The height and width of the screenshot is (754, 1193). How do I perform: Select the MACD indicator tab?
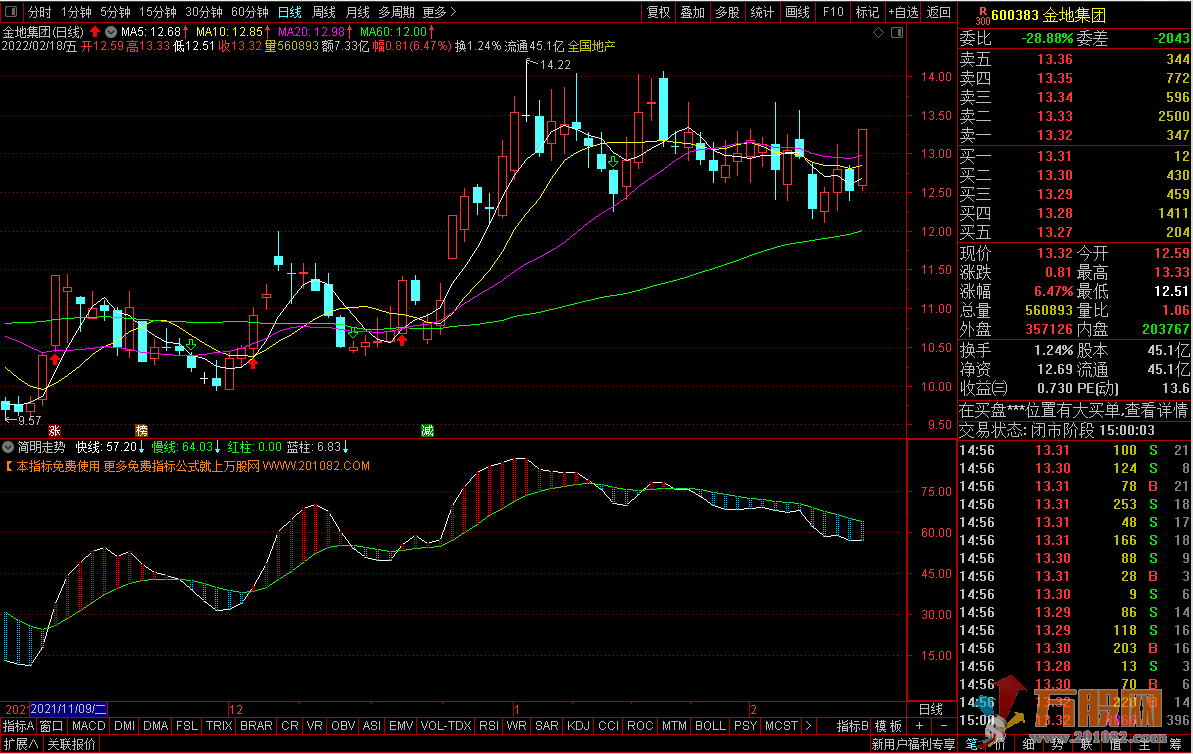(88, 726)
